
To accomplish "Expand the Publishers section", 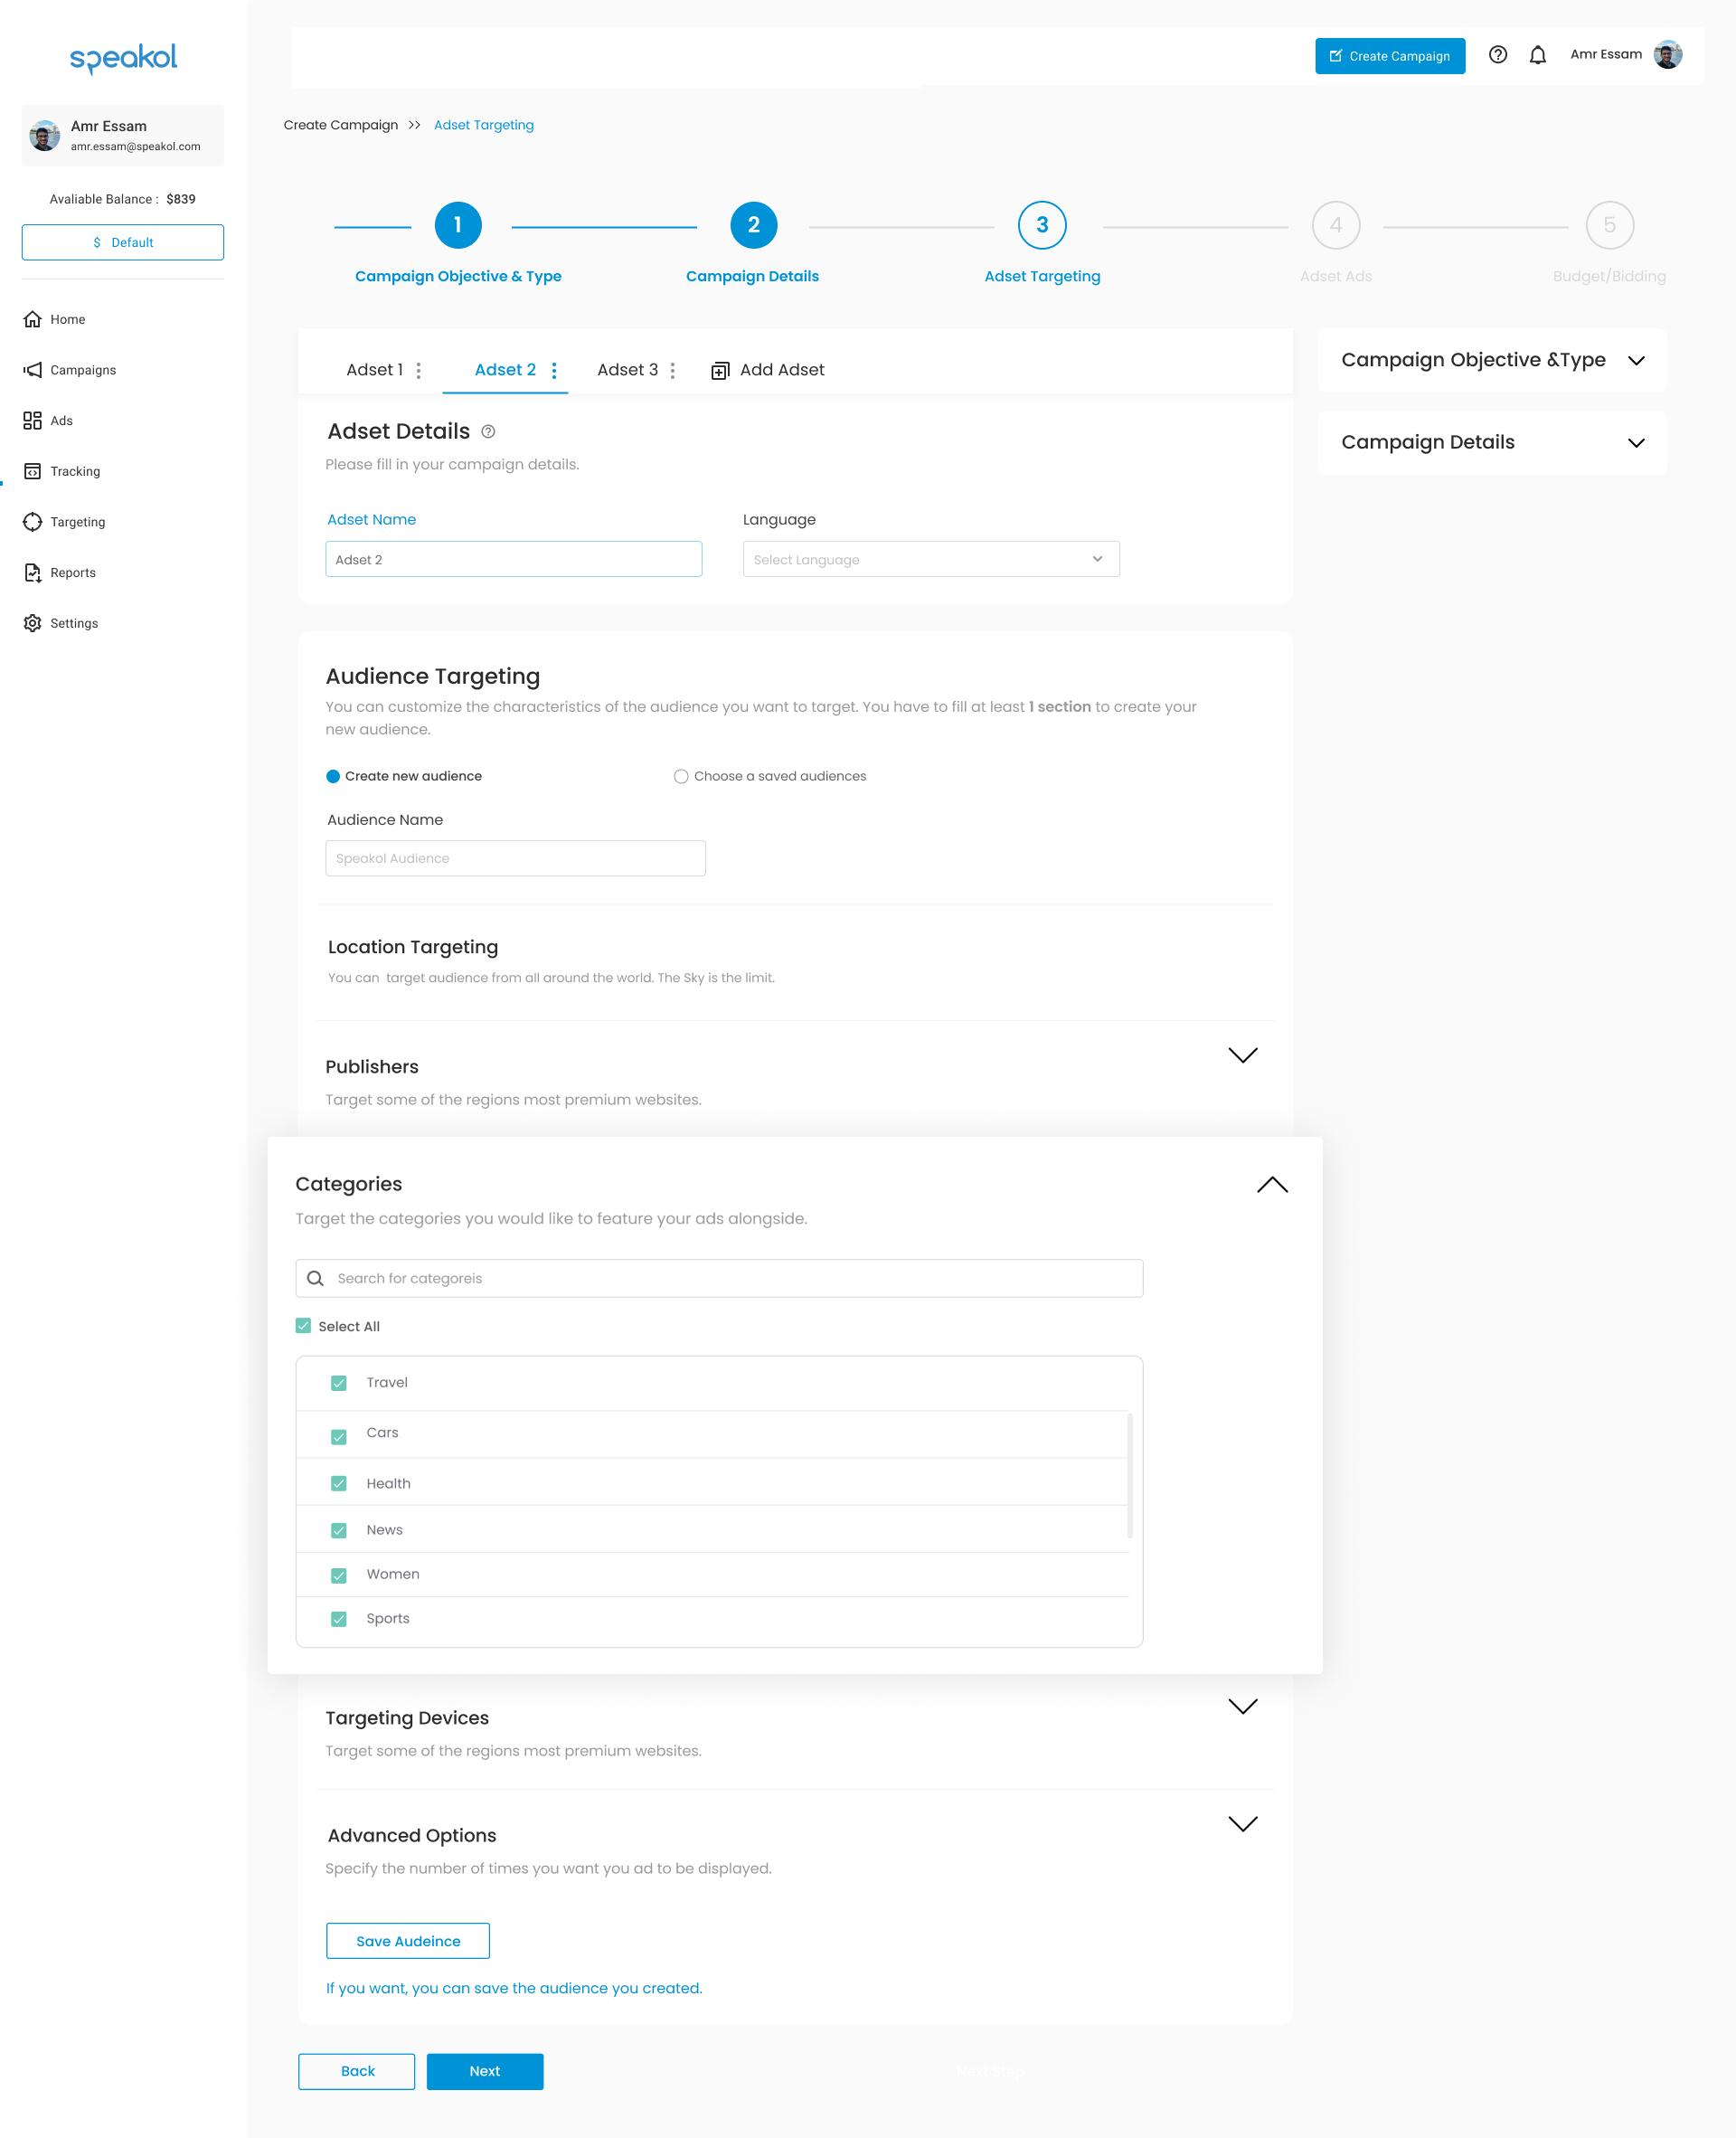I will tap(1243, 1055).
